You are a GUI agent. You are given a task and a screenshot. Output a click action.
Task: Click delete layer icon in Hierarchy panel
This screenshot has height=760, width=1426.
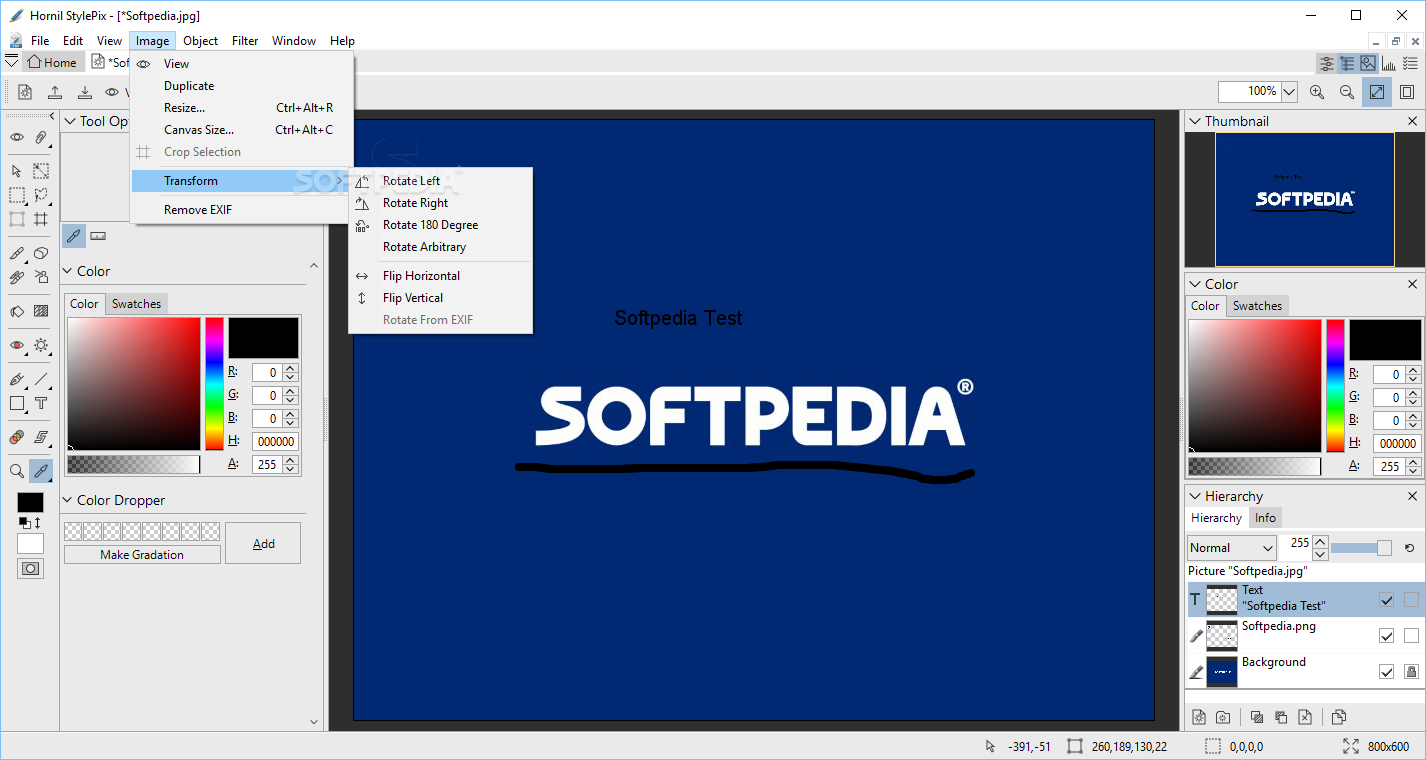1305,717
